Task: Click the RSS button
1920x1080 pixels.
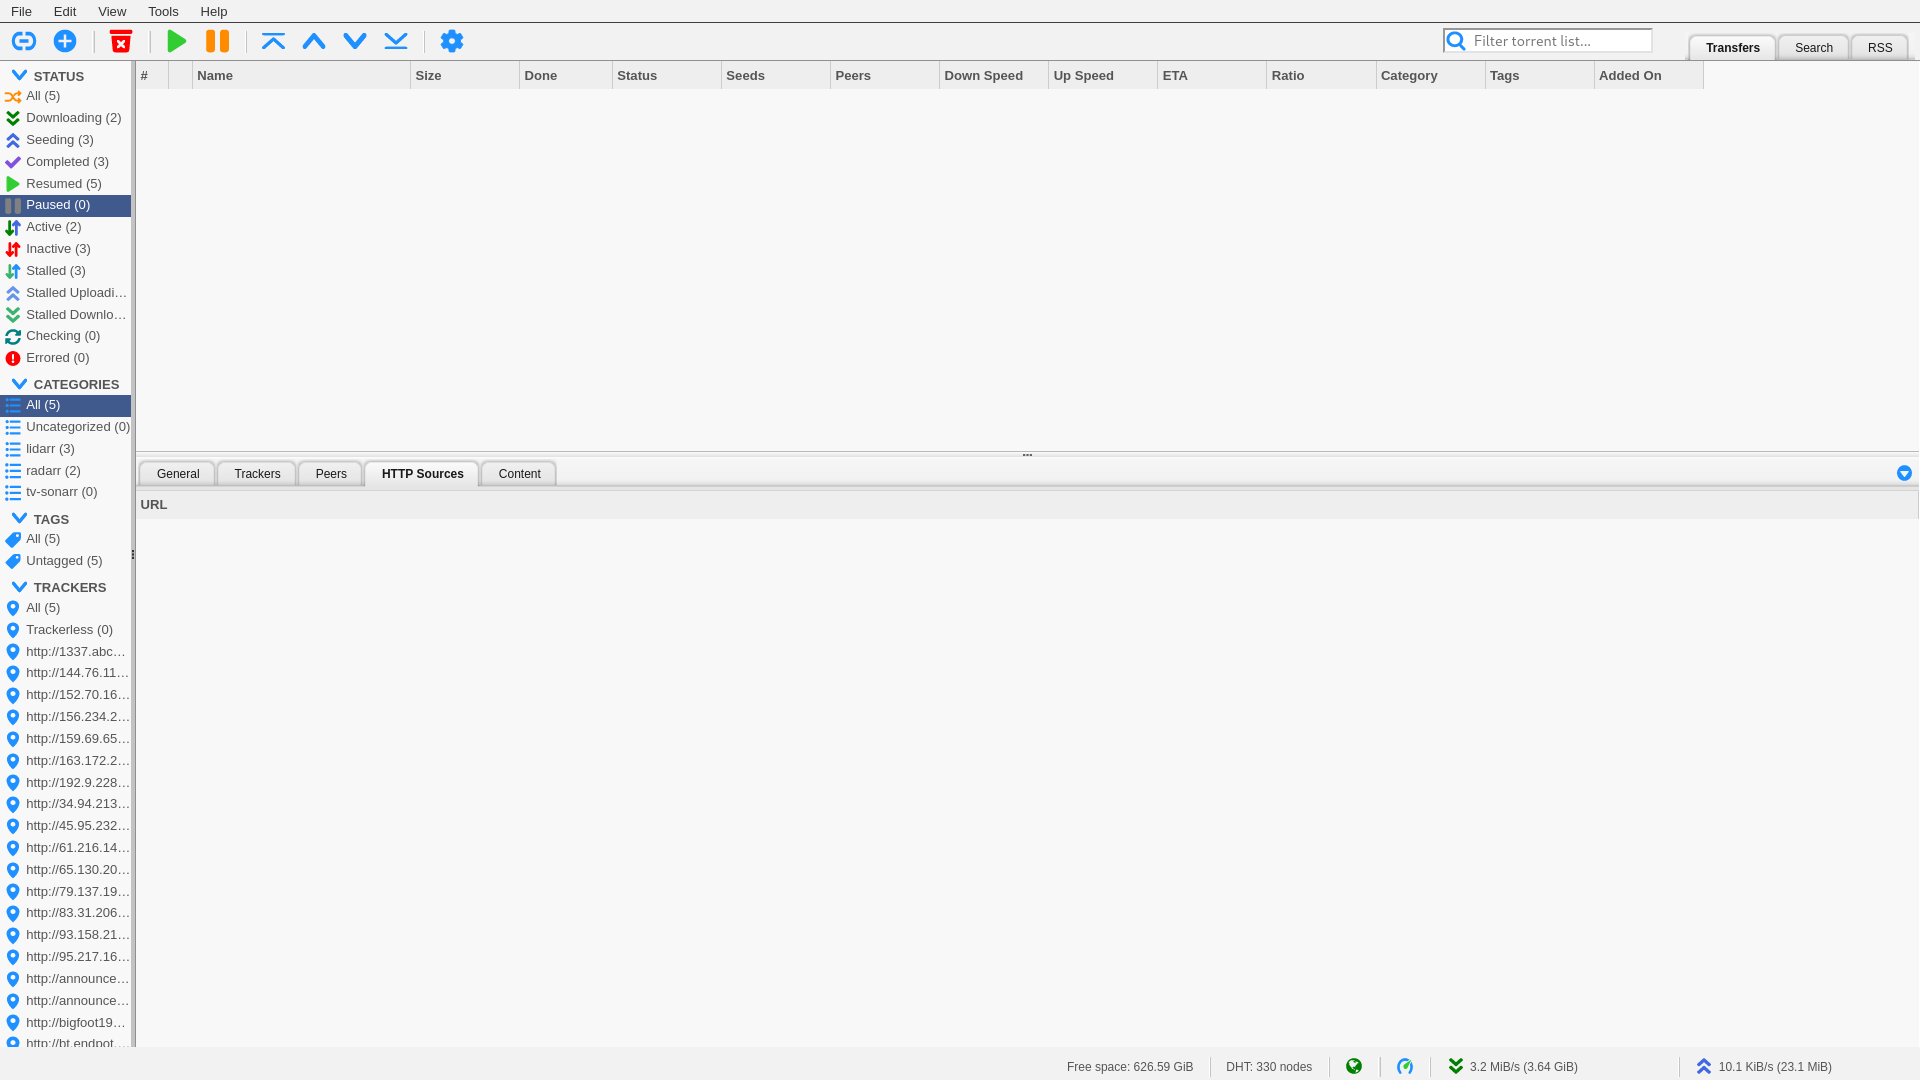Action: click(1879, 47)
